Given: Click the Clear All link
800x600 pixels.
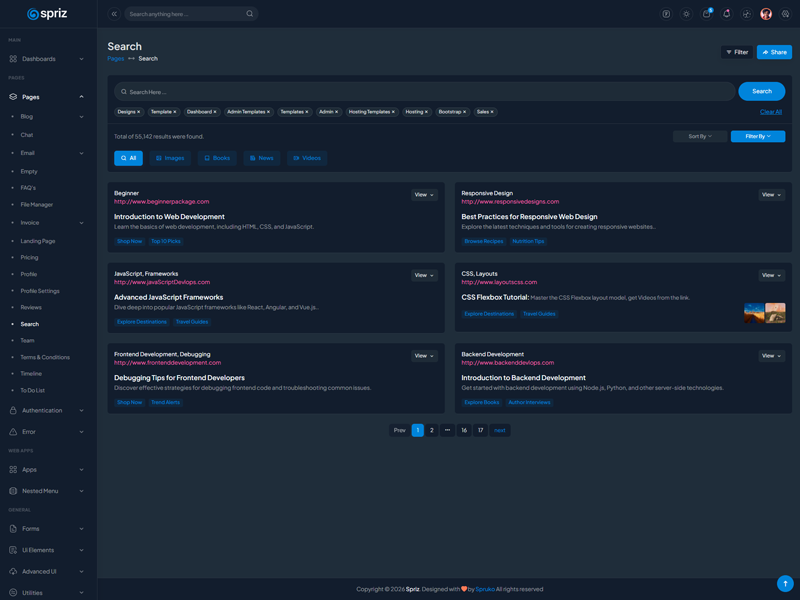Looking at the screenshot, I should (770, 112).
